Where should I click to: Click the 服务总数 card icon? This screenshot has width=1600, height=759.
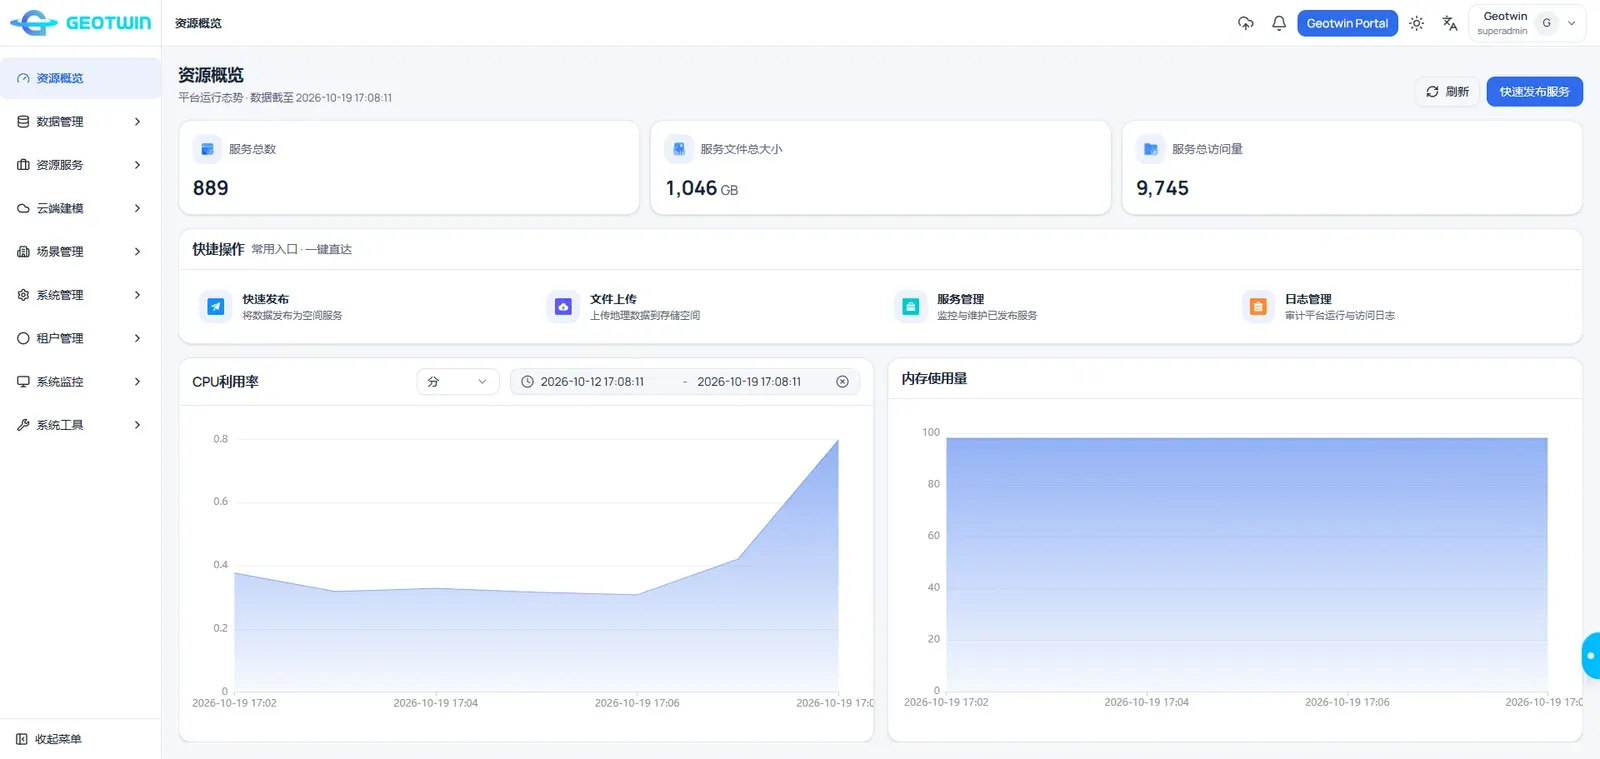[x=207, y=149]
